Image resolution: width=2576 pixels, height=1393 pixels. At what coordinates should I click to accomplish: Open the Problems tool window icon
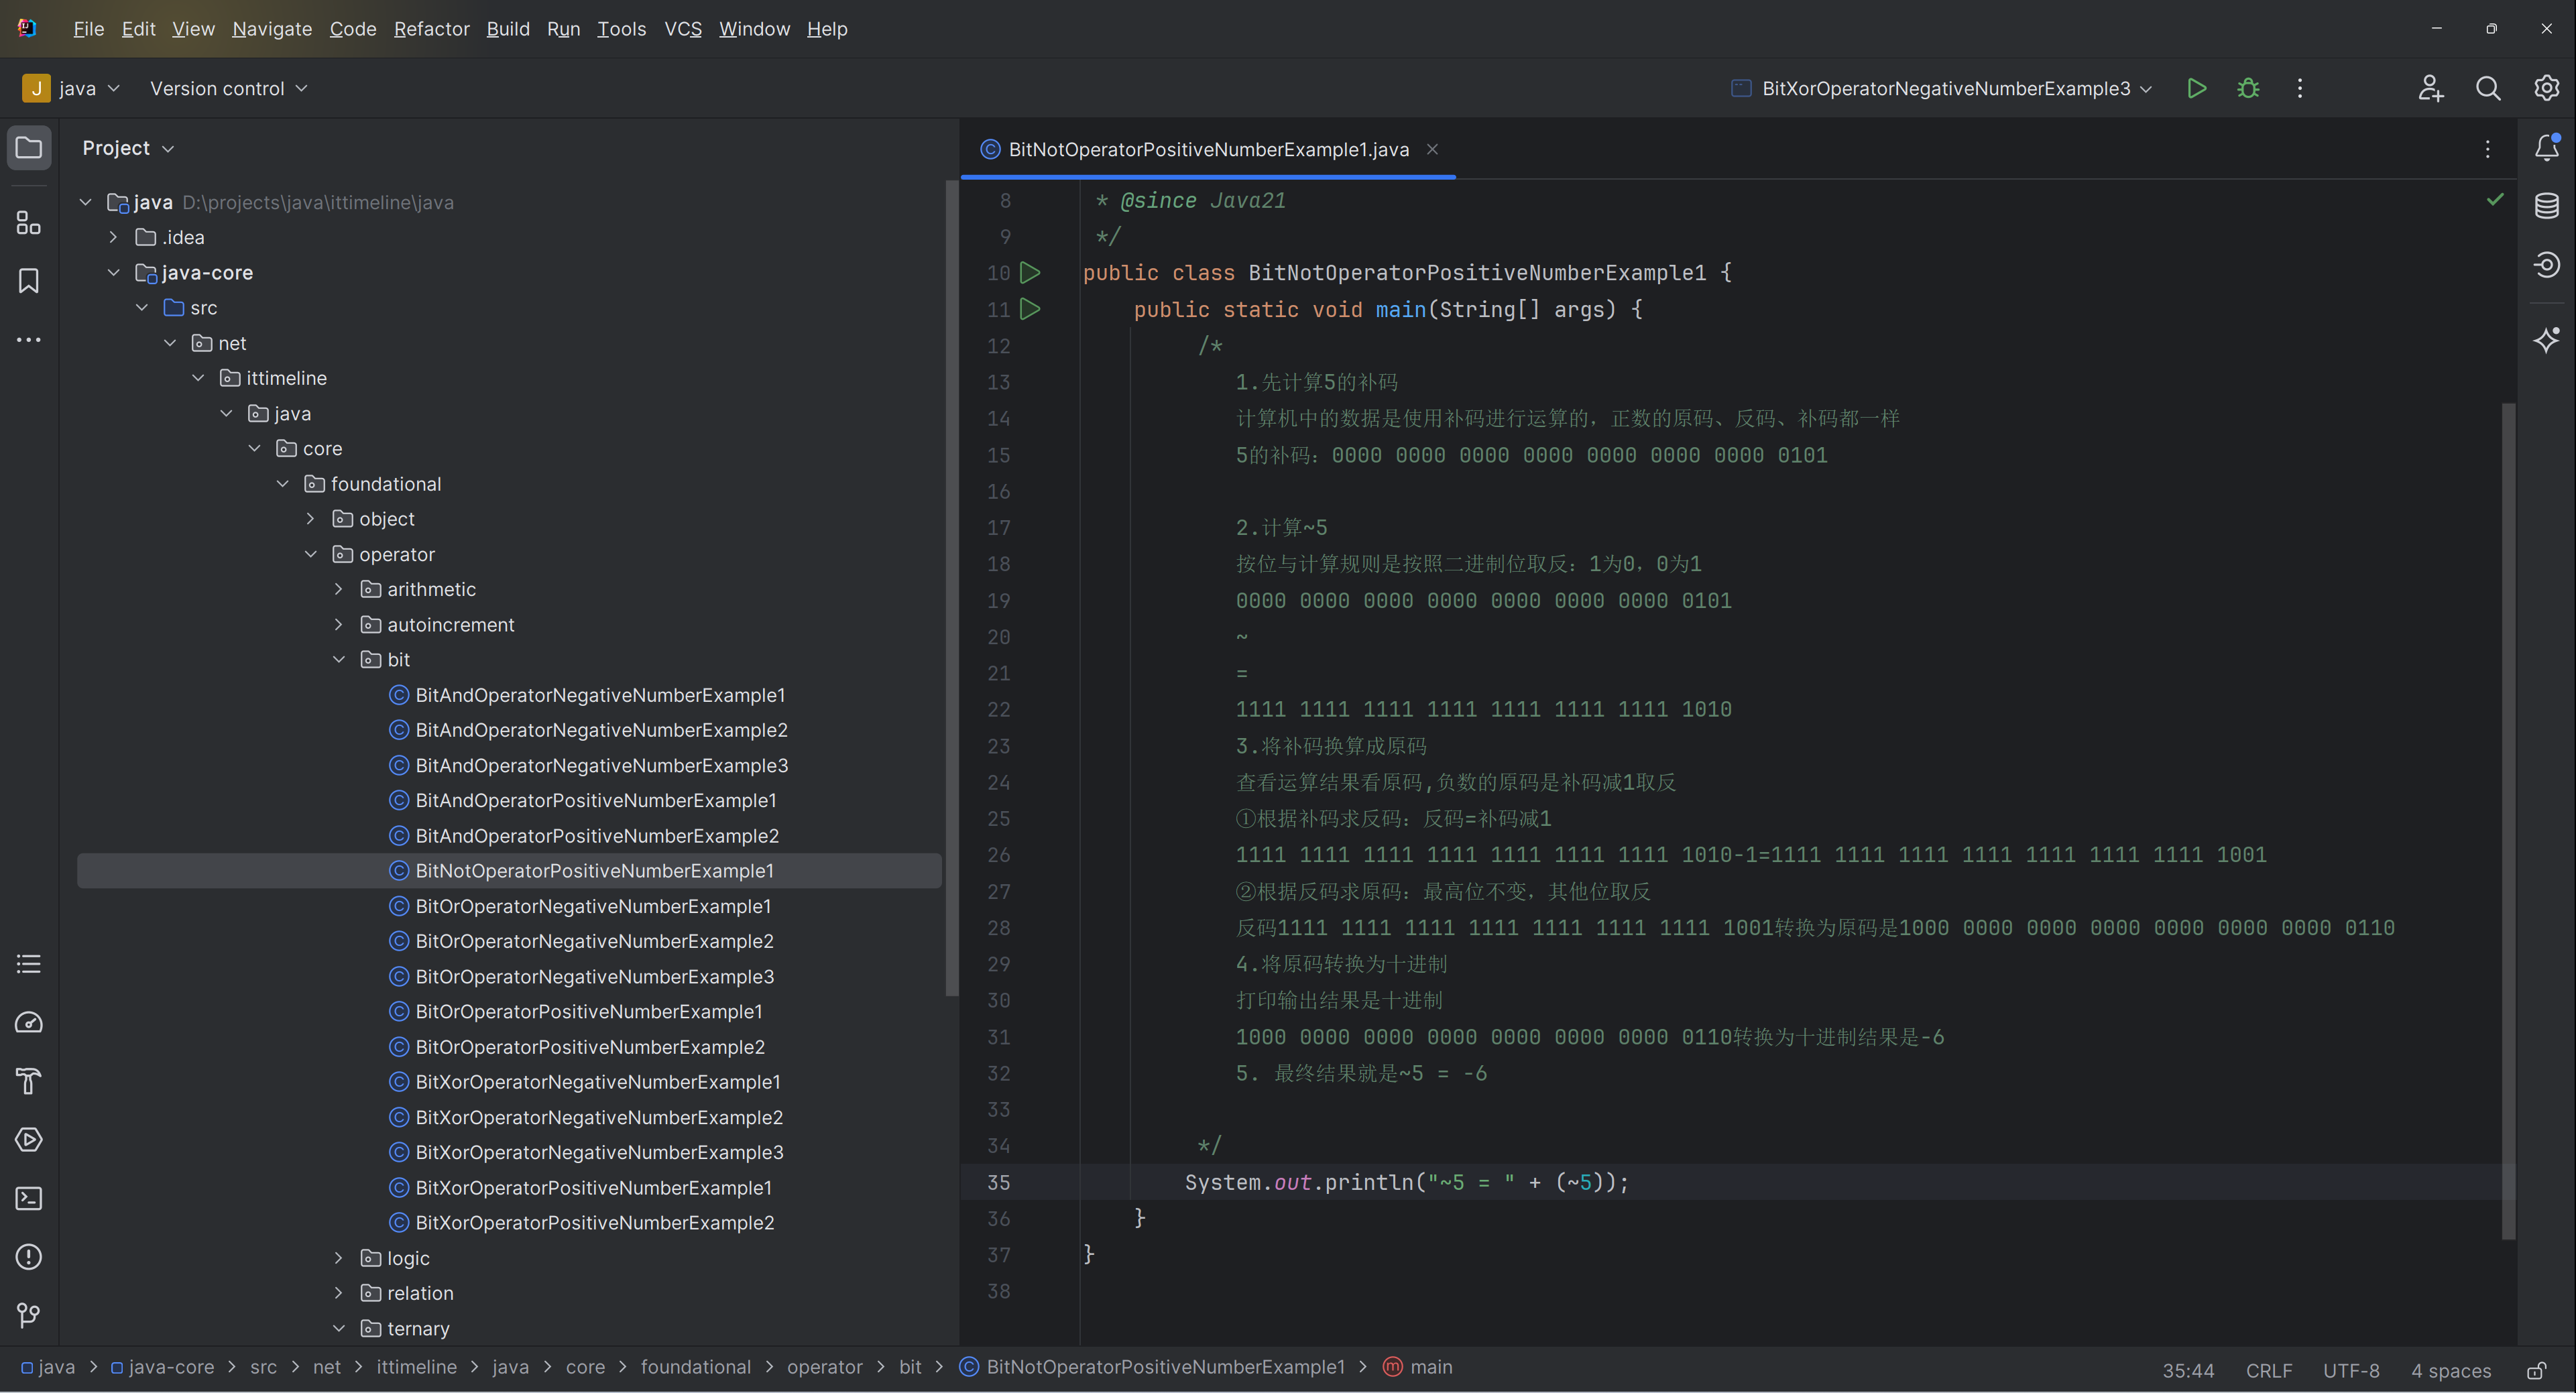(29, 1257)
